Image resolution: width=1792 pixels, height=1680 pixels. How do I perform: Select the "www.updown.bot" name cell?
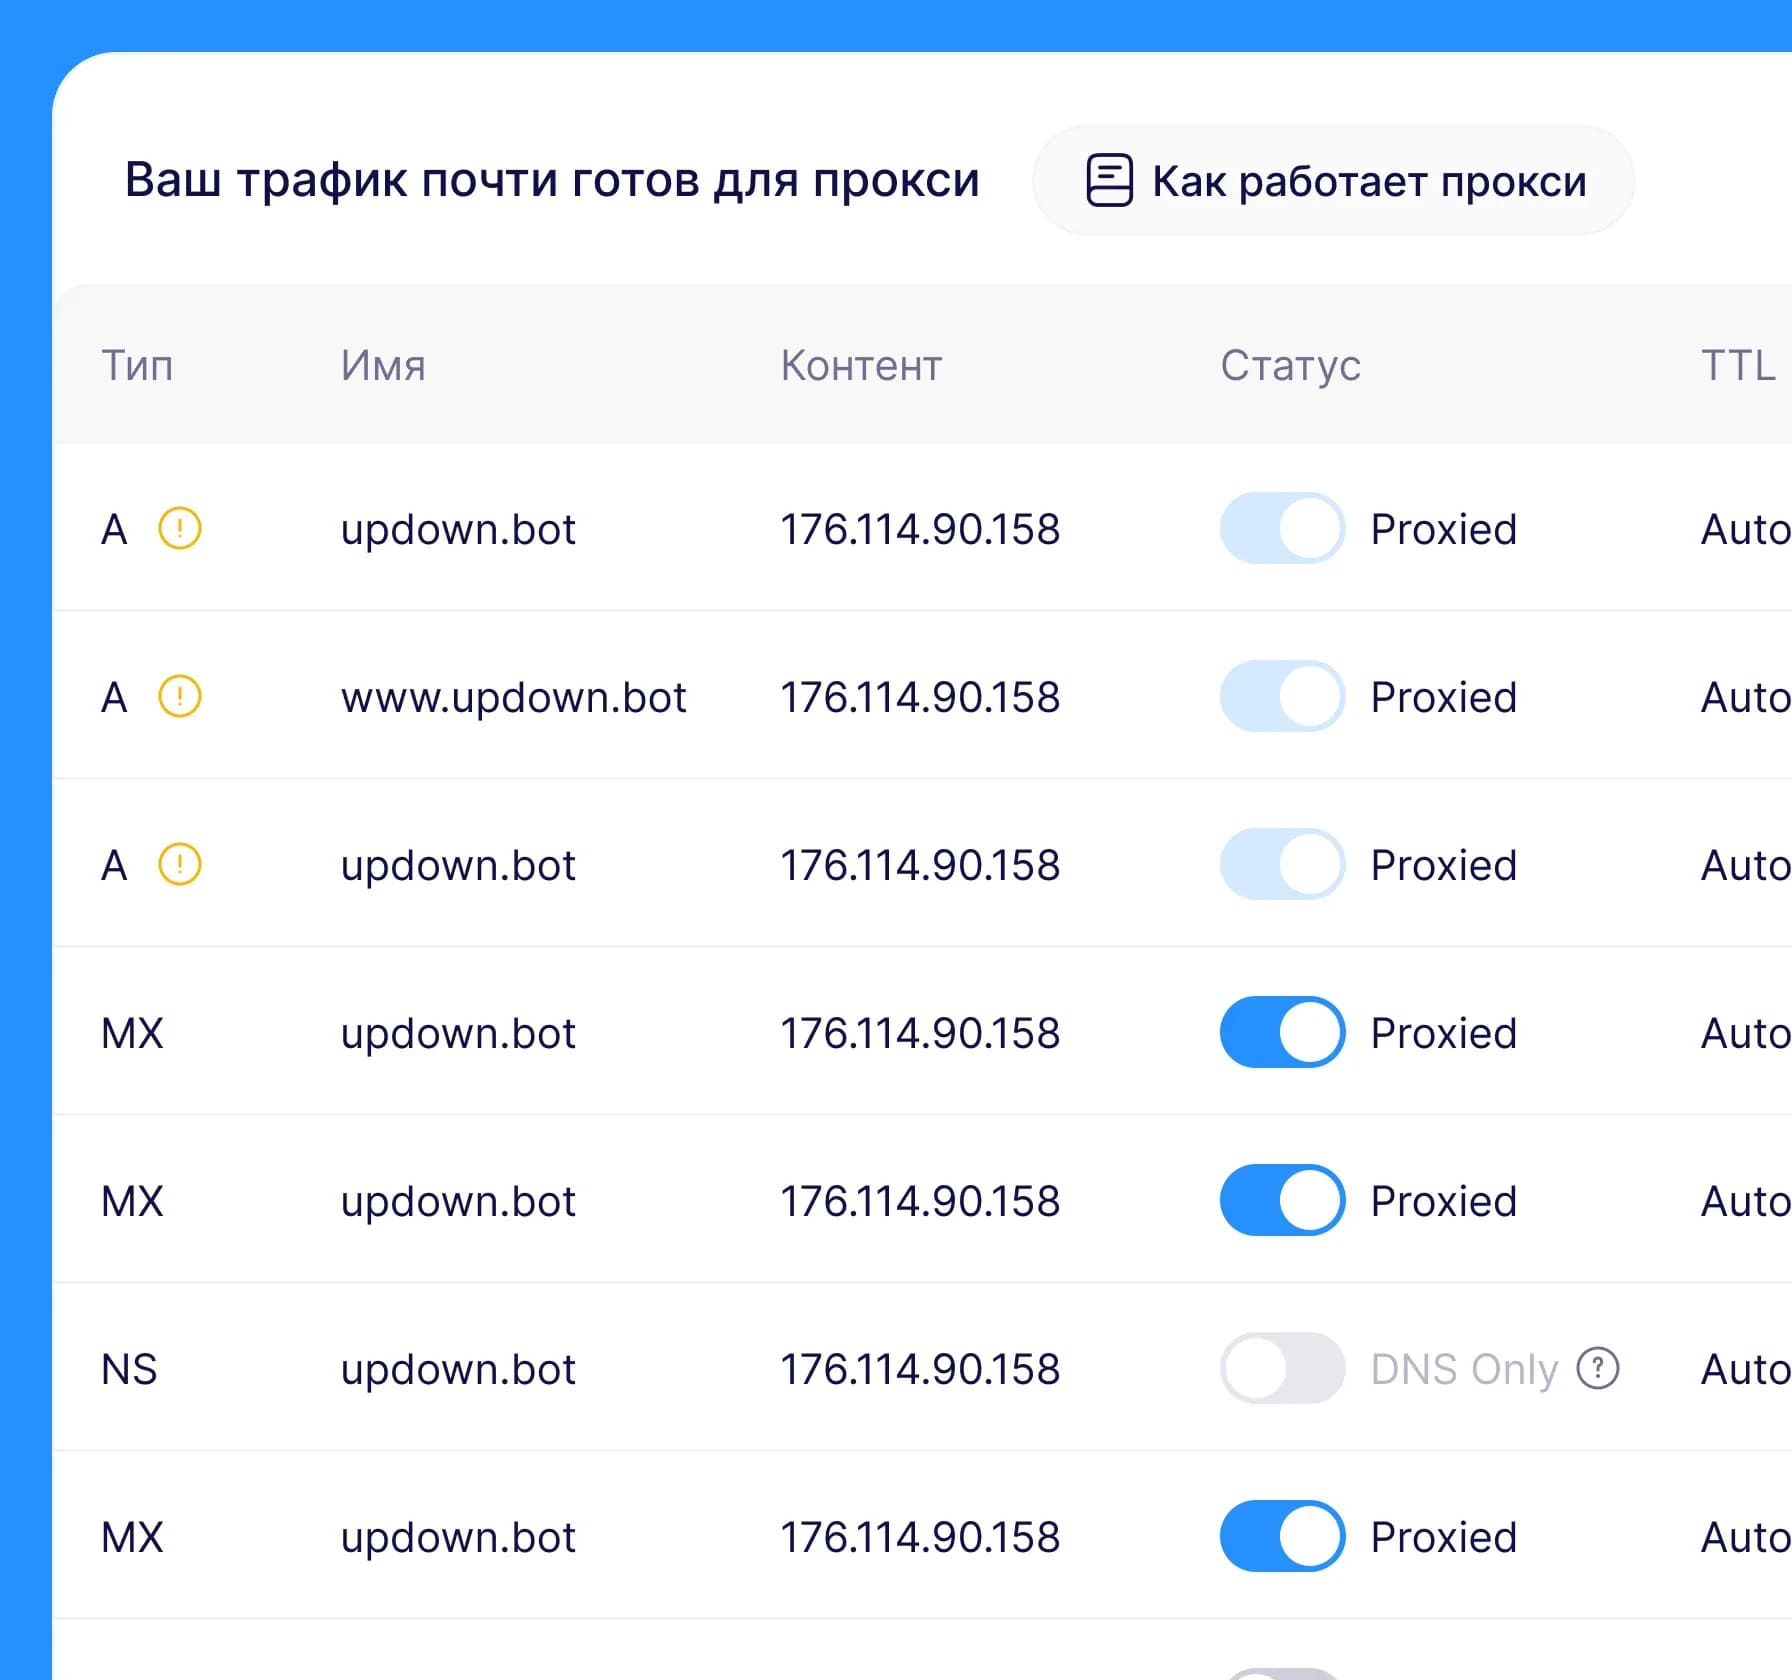point(513,697)
